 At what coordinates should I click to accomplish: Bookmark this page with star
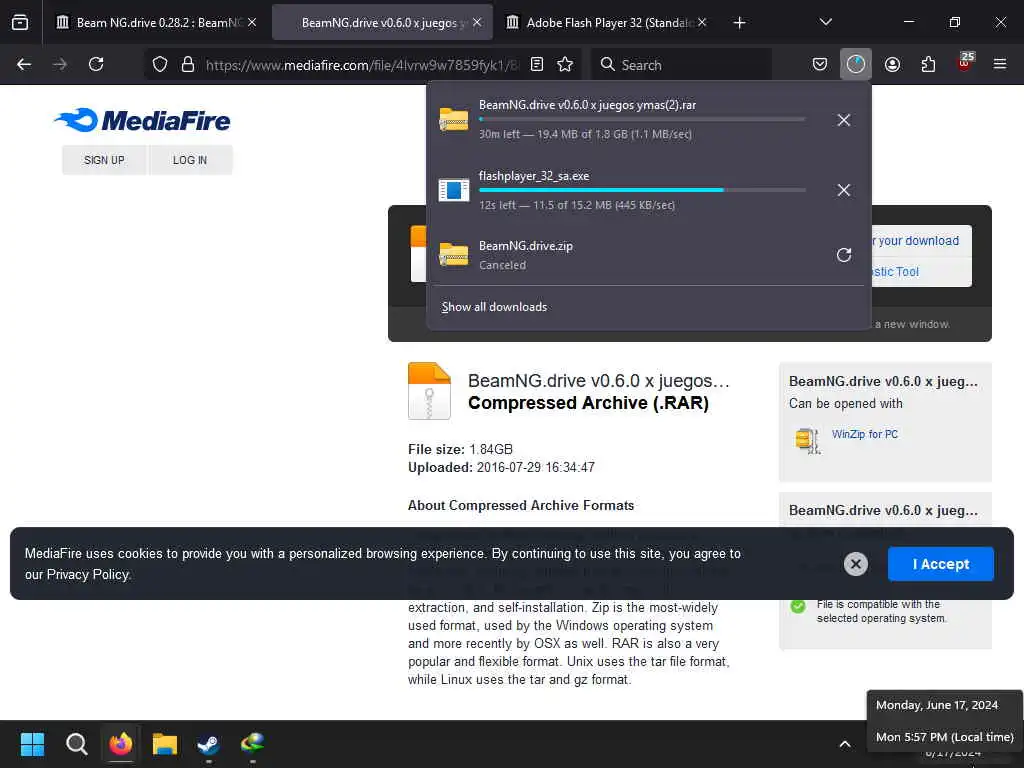click(x=565, y=64)
